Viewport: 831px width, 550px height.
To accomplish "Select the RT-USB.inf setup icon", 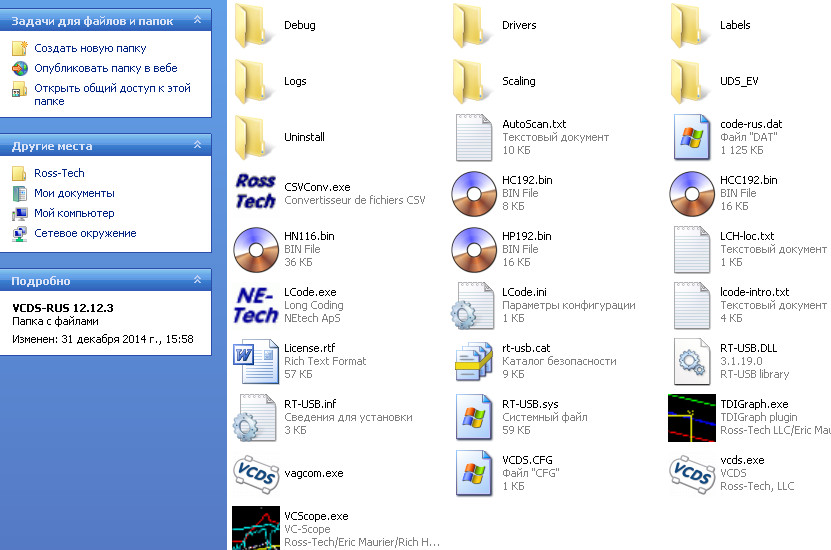I will (x=254, y=418).
